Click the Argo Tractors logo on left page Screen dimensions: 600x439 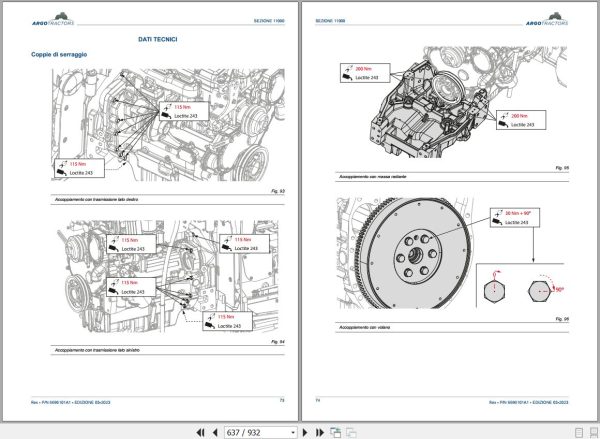tap(53, 20)
